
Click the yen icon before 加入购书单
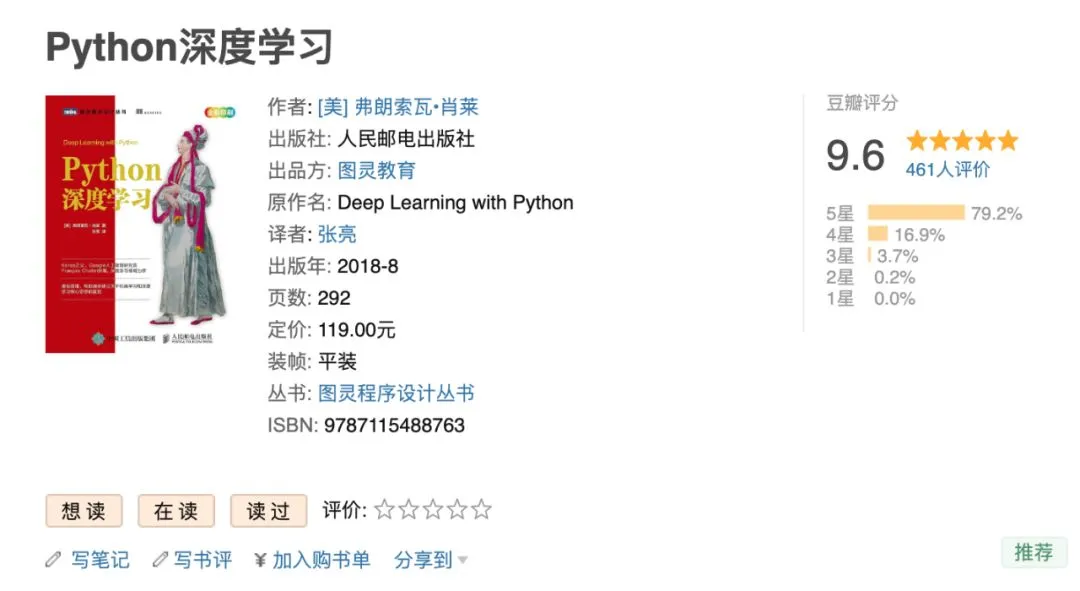coord(260,560)
